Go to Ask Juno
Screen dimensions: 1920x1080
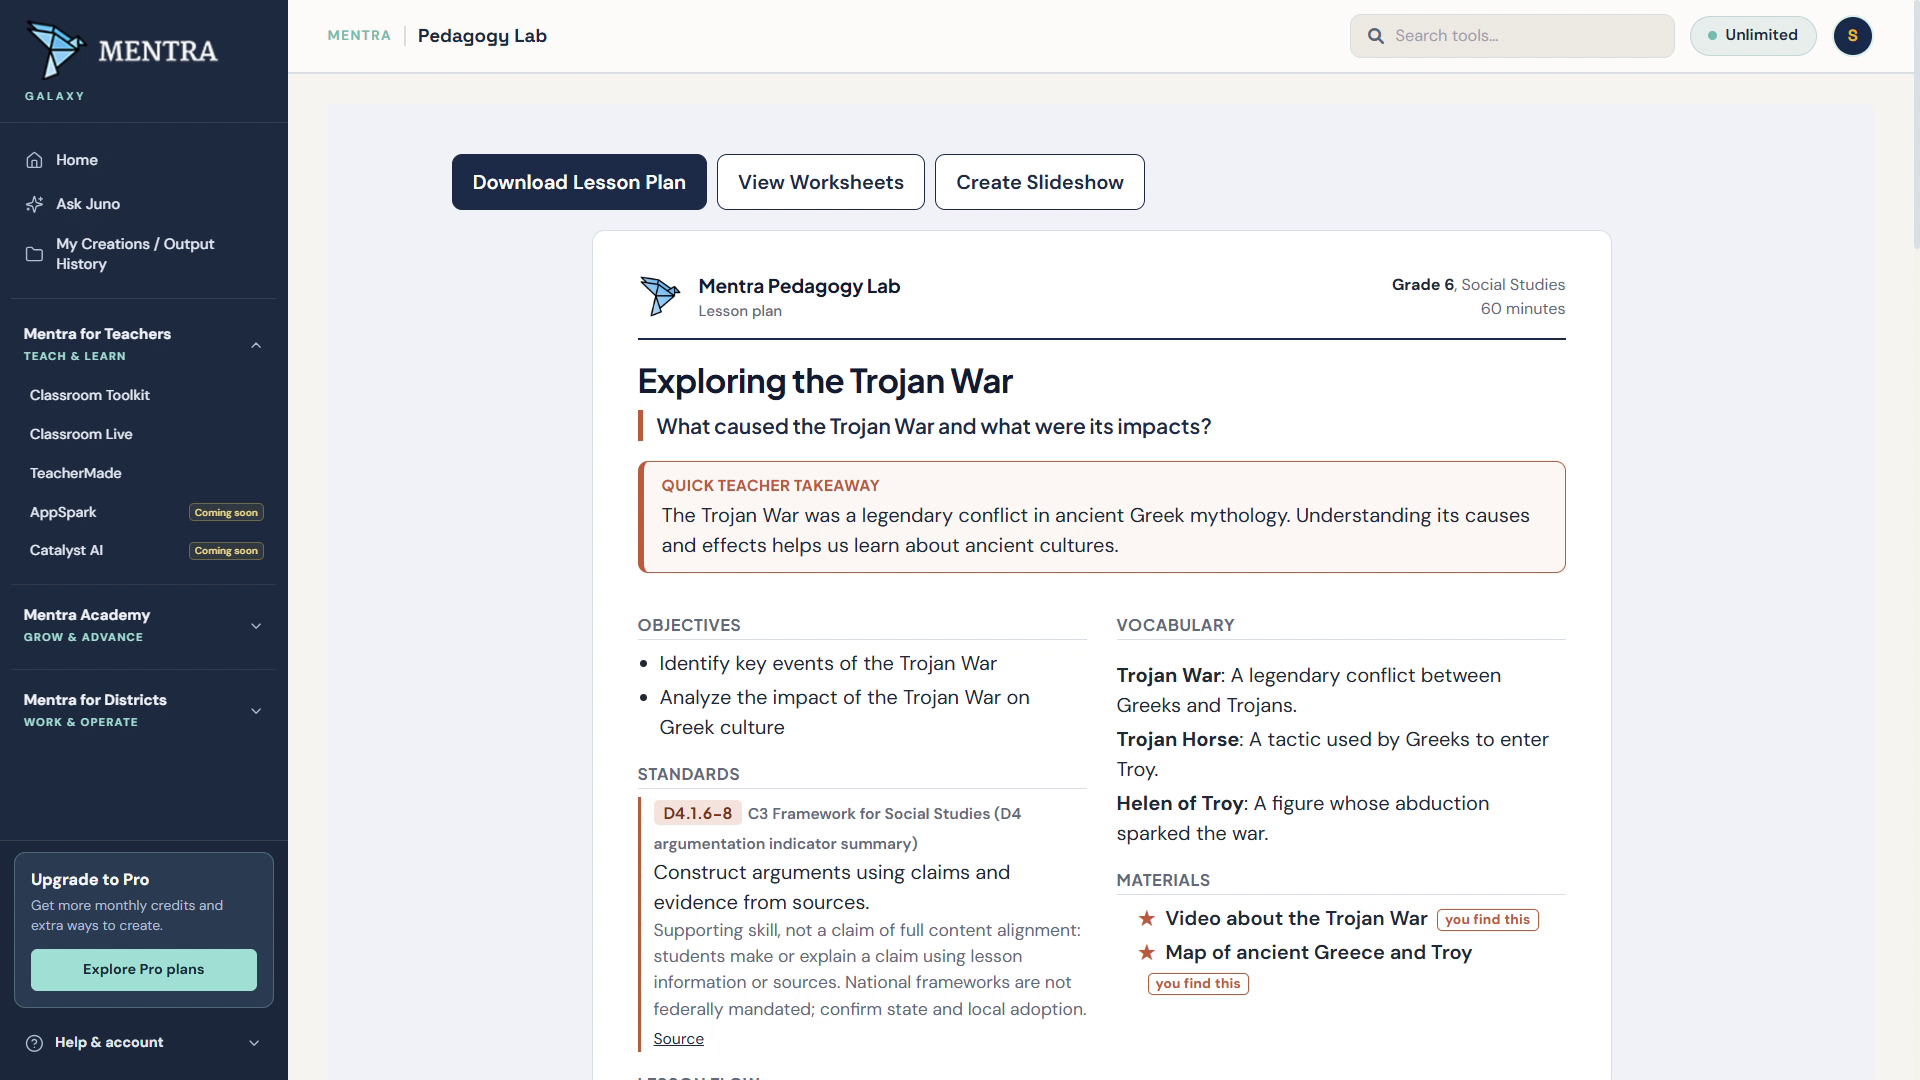[x=88, y=204]
